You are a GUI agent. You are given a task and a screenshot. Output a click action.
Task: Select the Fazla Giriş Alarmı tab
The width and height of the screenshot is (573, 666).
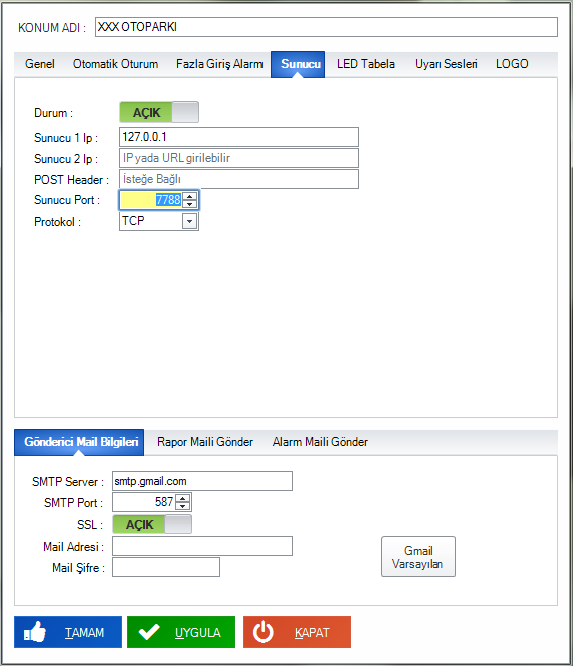[220, 64]
